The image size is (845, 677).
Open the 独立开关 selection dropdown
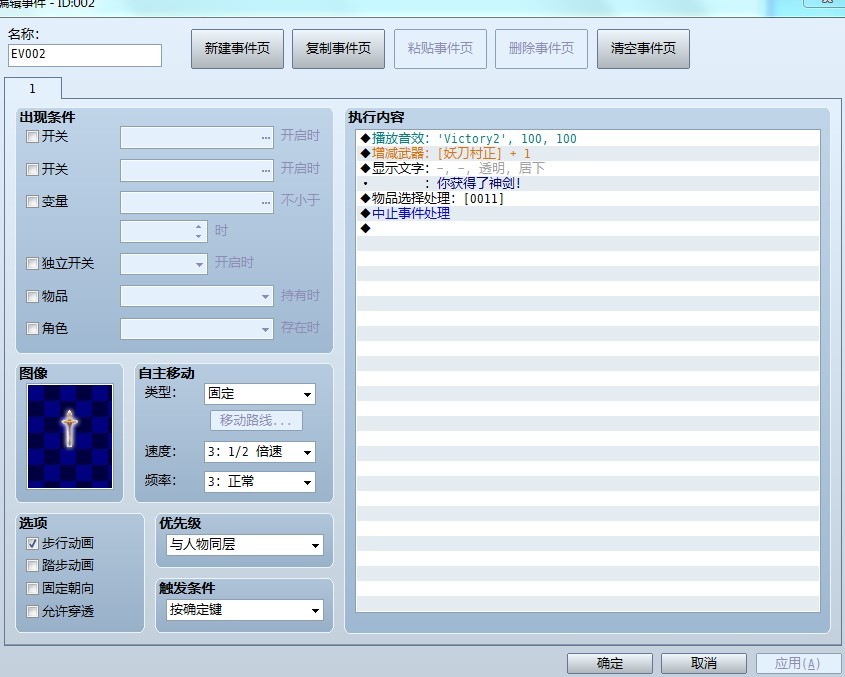click(164, 264)
